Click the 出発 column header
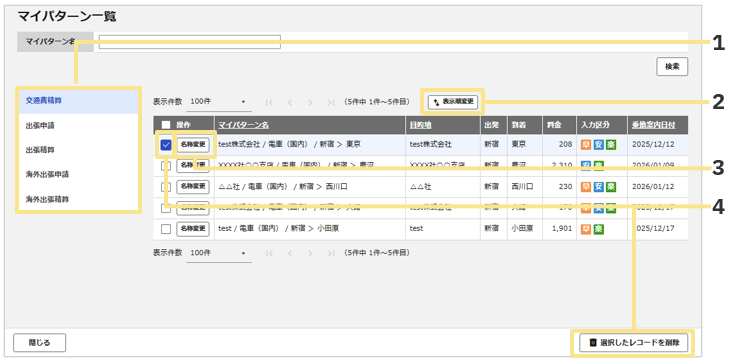 click(491, 125)
